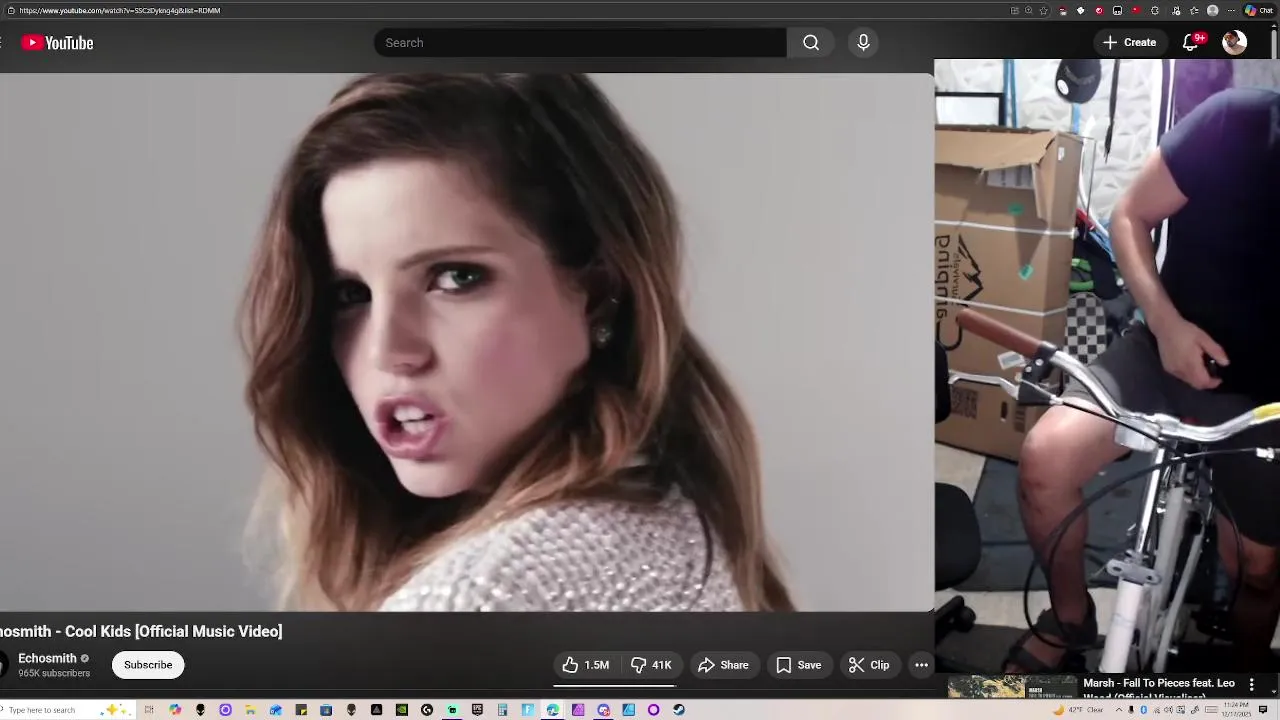
Task: Open browser settings and more ellipsis
Action: [1231, 10]
